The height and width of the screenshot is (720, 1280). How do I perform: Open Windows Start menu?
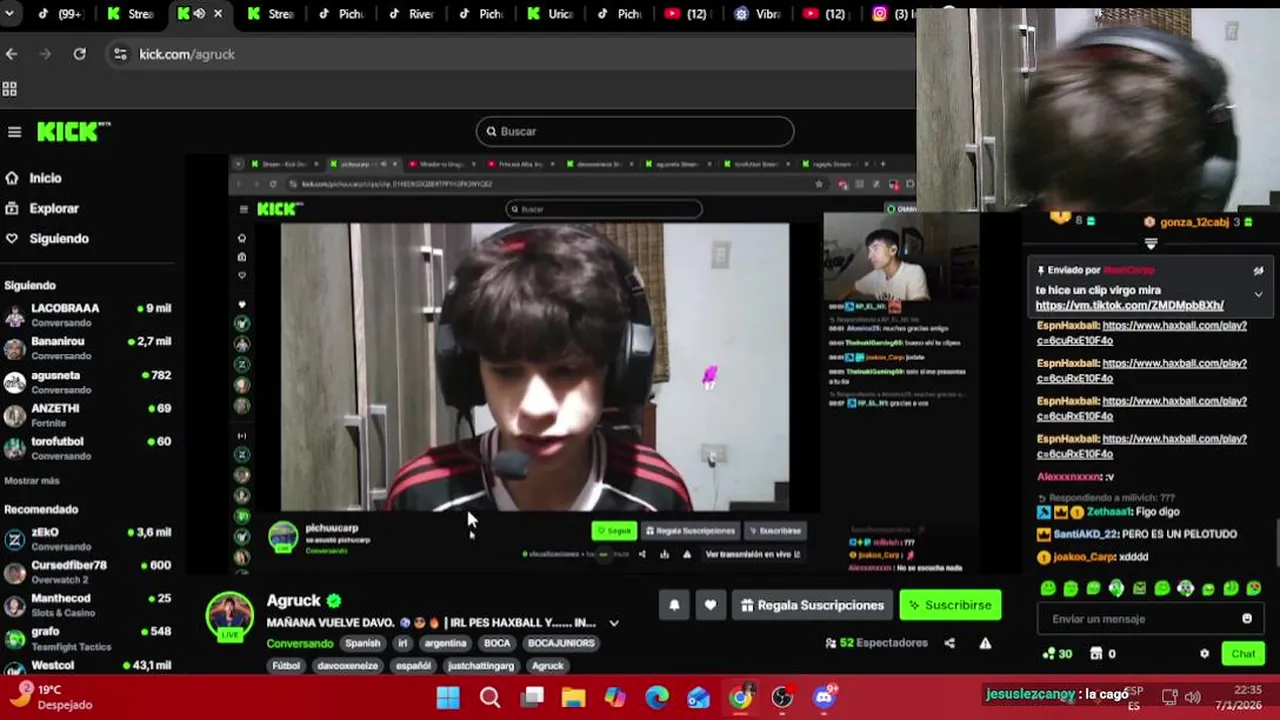[x=448, y=698]
